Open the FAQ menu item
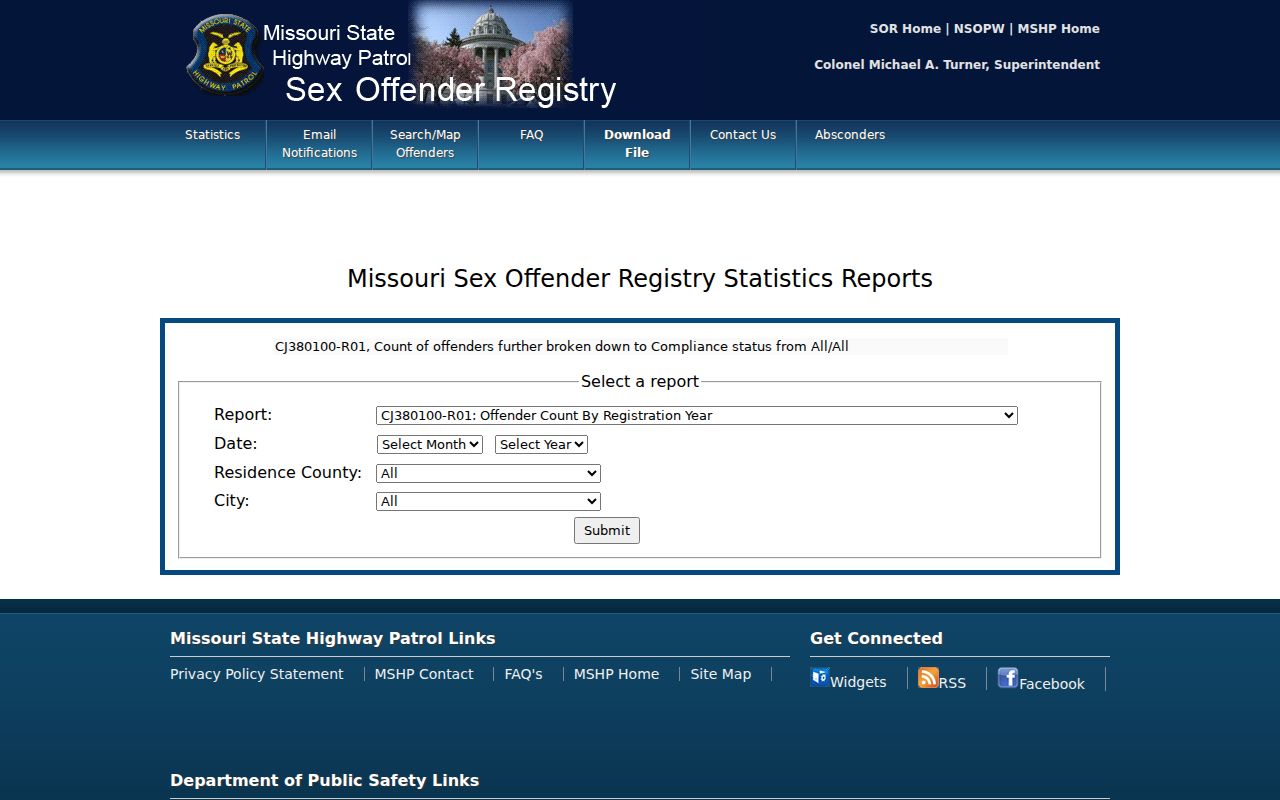This screenshot has height=800, width=1280. (531, 135)
